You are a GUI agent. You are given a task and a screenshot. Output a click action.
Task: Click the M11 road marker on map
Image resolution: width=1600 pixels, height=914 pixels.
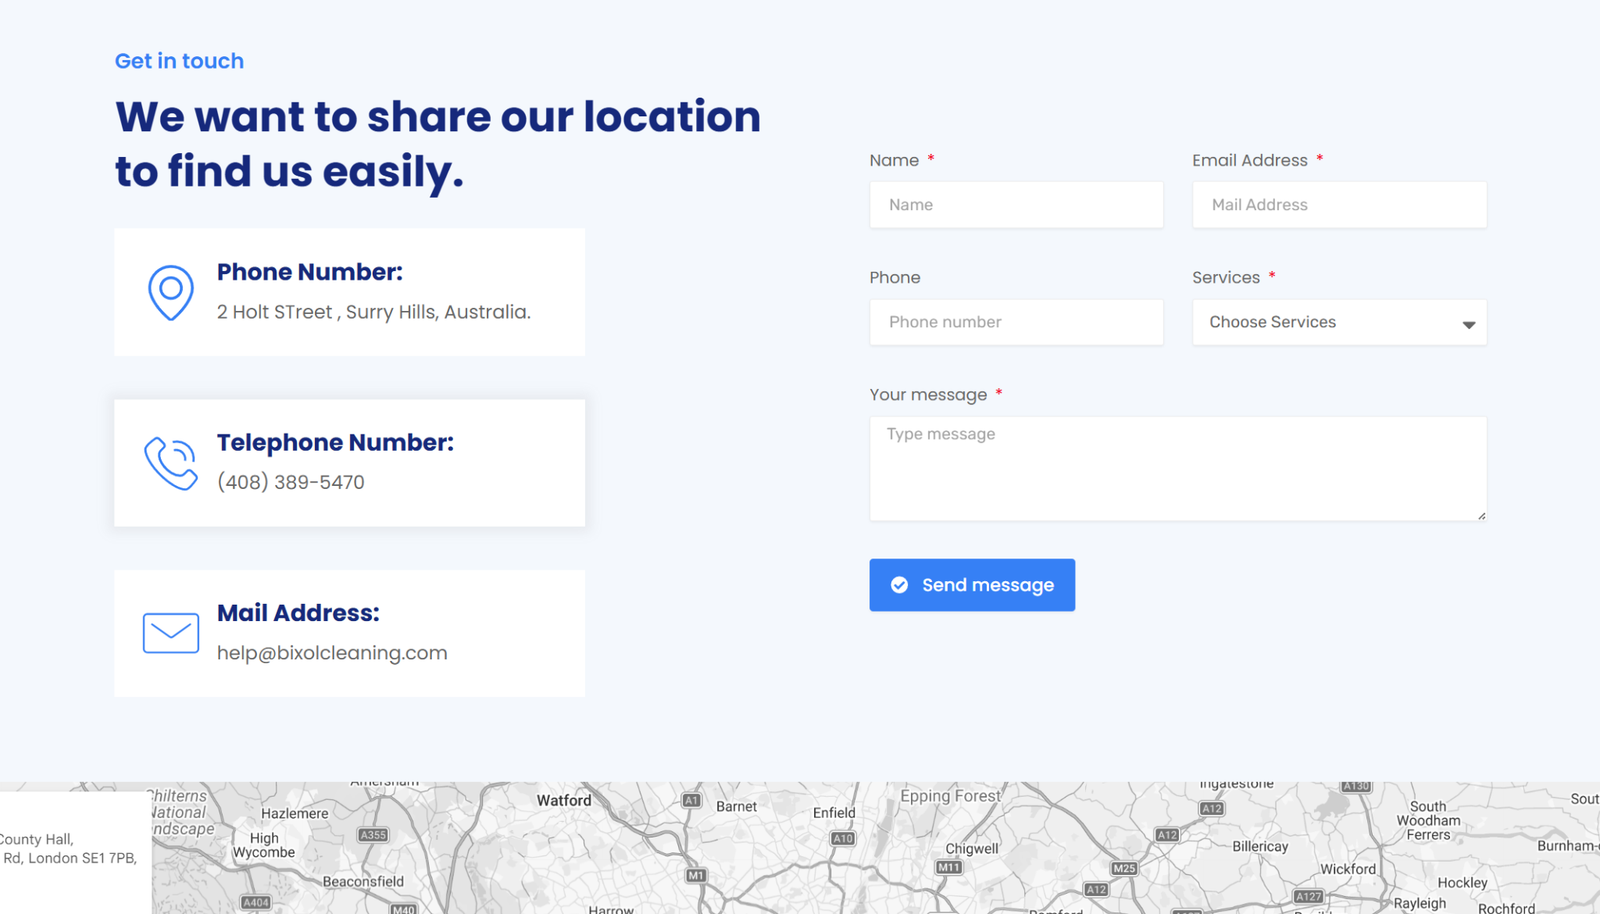[x=949, y=867]
